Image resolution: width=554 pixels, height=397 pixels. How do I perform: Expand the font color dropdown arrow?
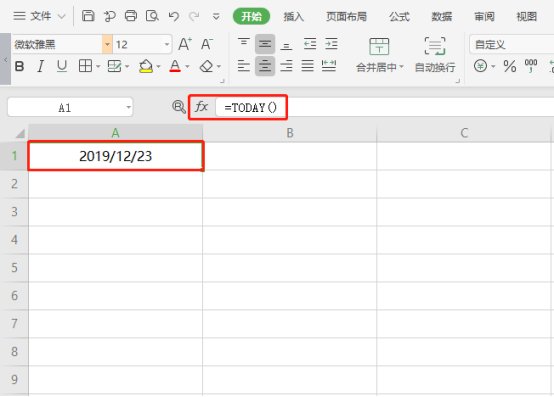187,66
